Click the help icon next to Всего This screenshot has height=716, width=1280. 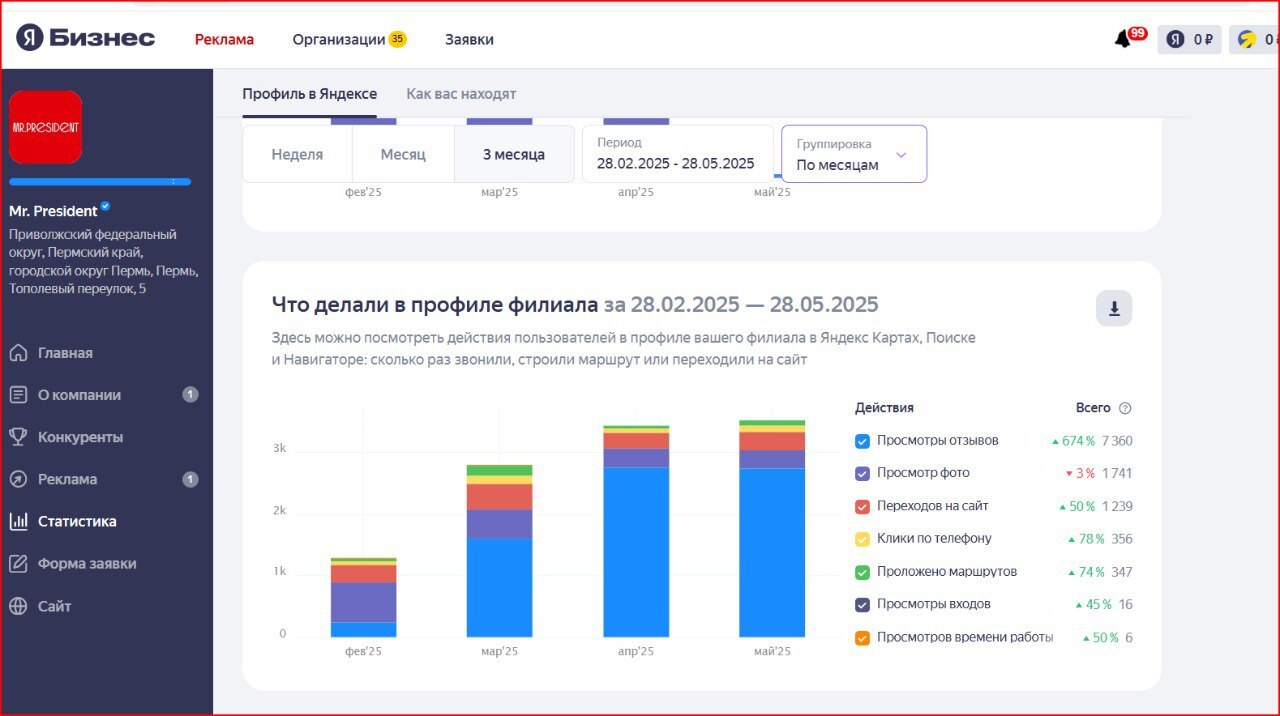[1125, 408]
